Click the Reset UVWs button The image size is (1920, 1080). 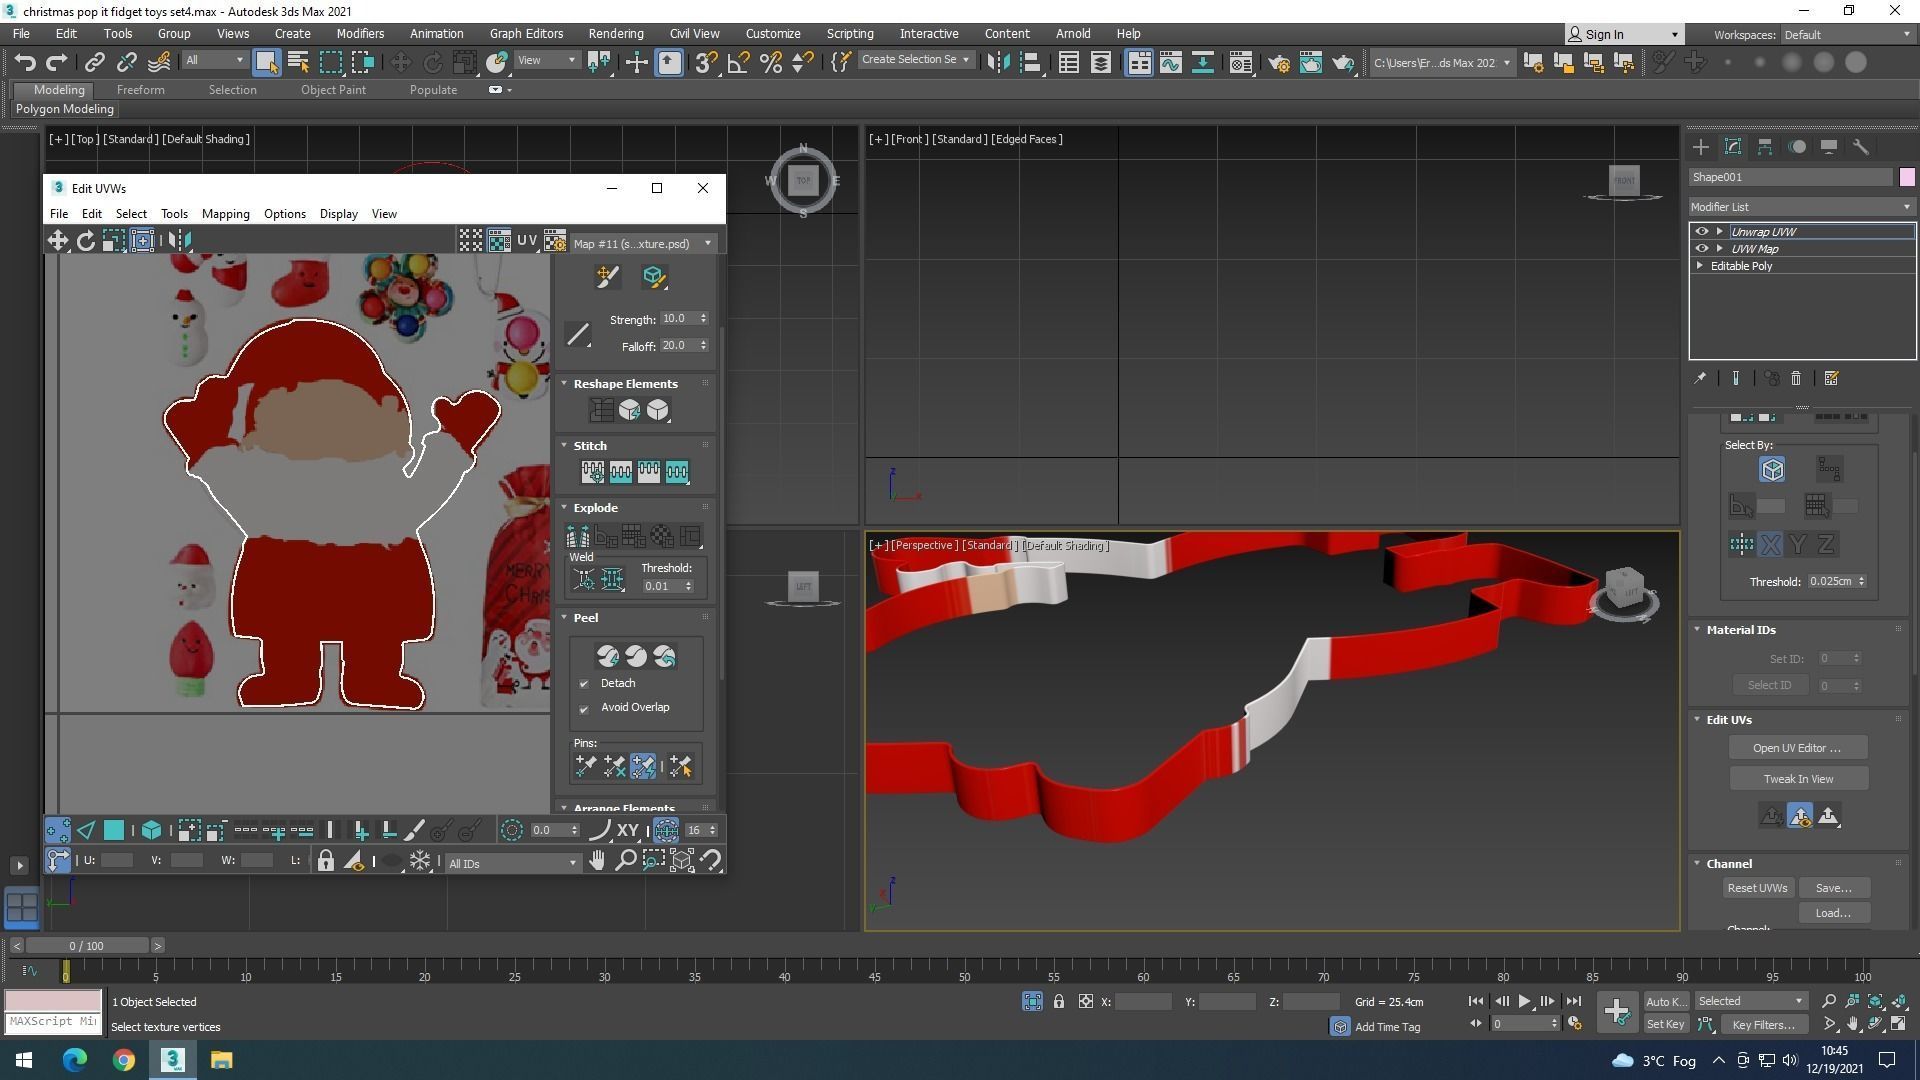click(x=1757, y=888)
